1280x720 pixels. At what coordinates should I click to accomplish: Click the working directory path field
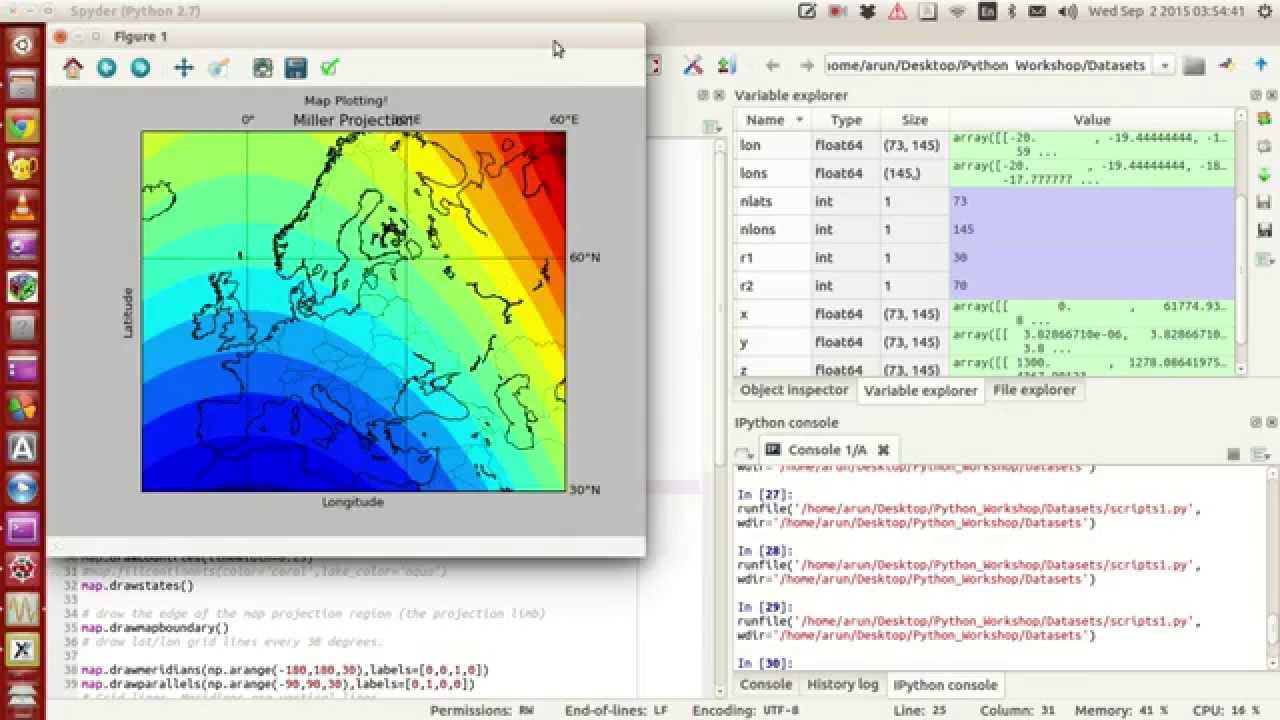click(989, 66)
